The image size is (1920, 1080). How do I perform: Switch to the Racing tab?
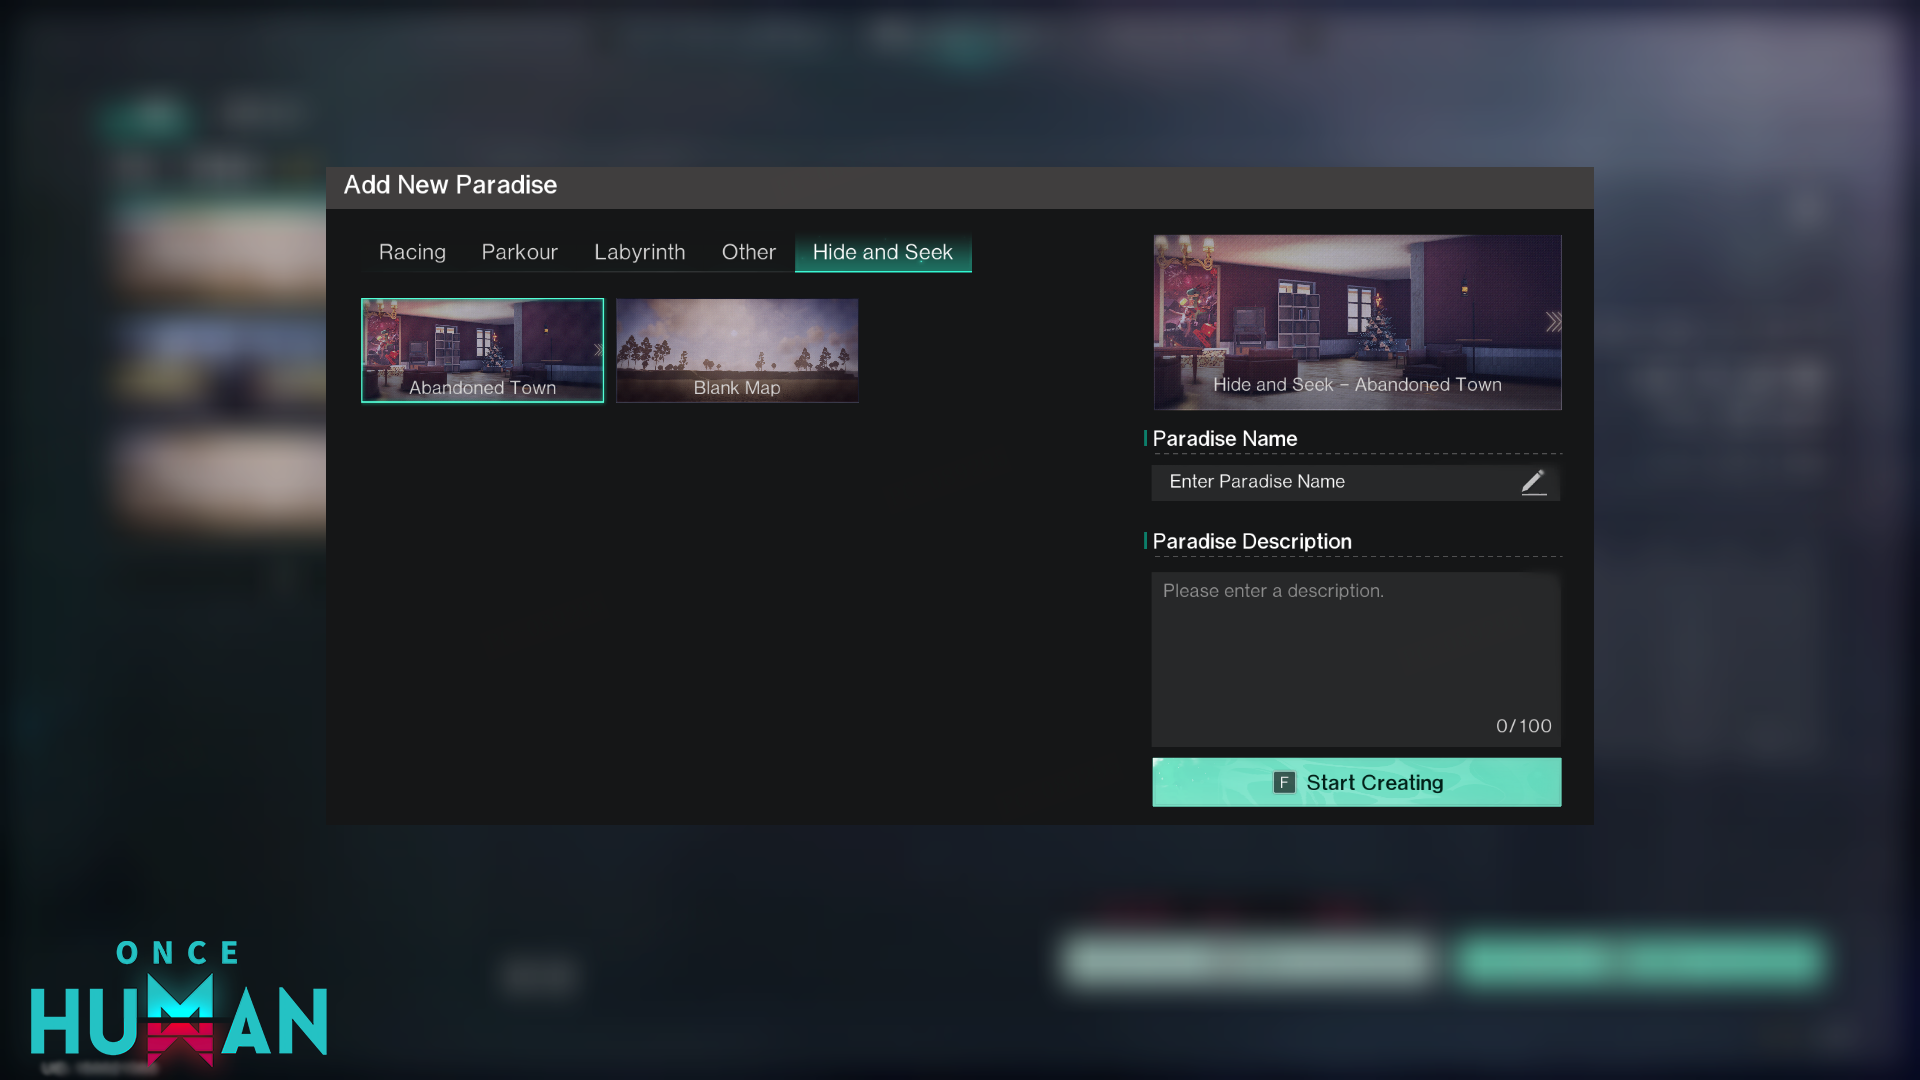point(411,252)
